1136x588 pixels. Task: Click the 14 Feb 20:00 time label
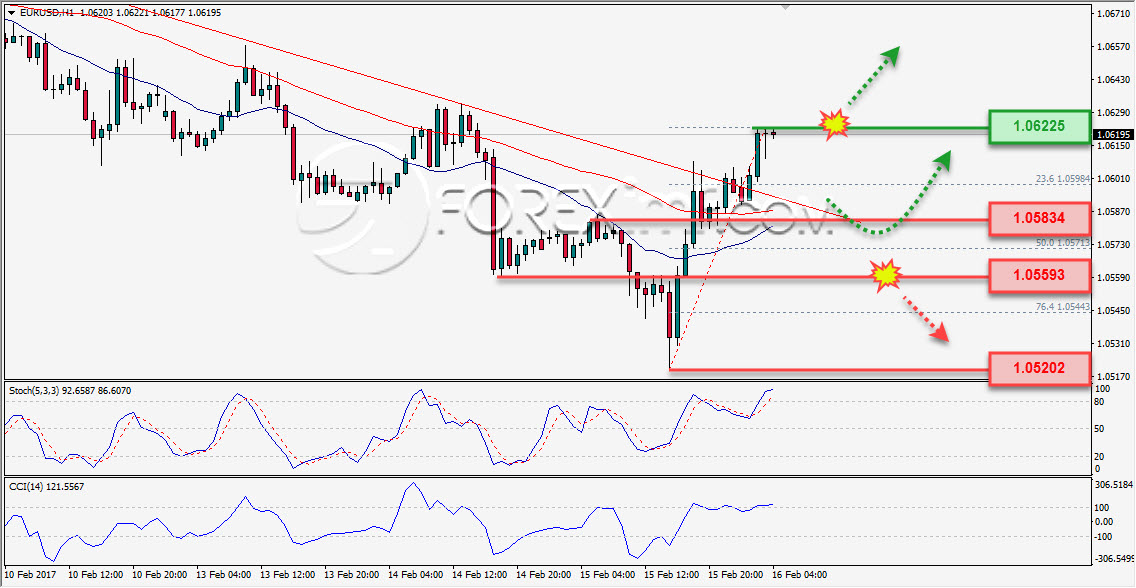[x=543, y=574]
